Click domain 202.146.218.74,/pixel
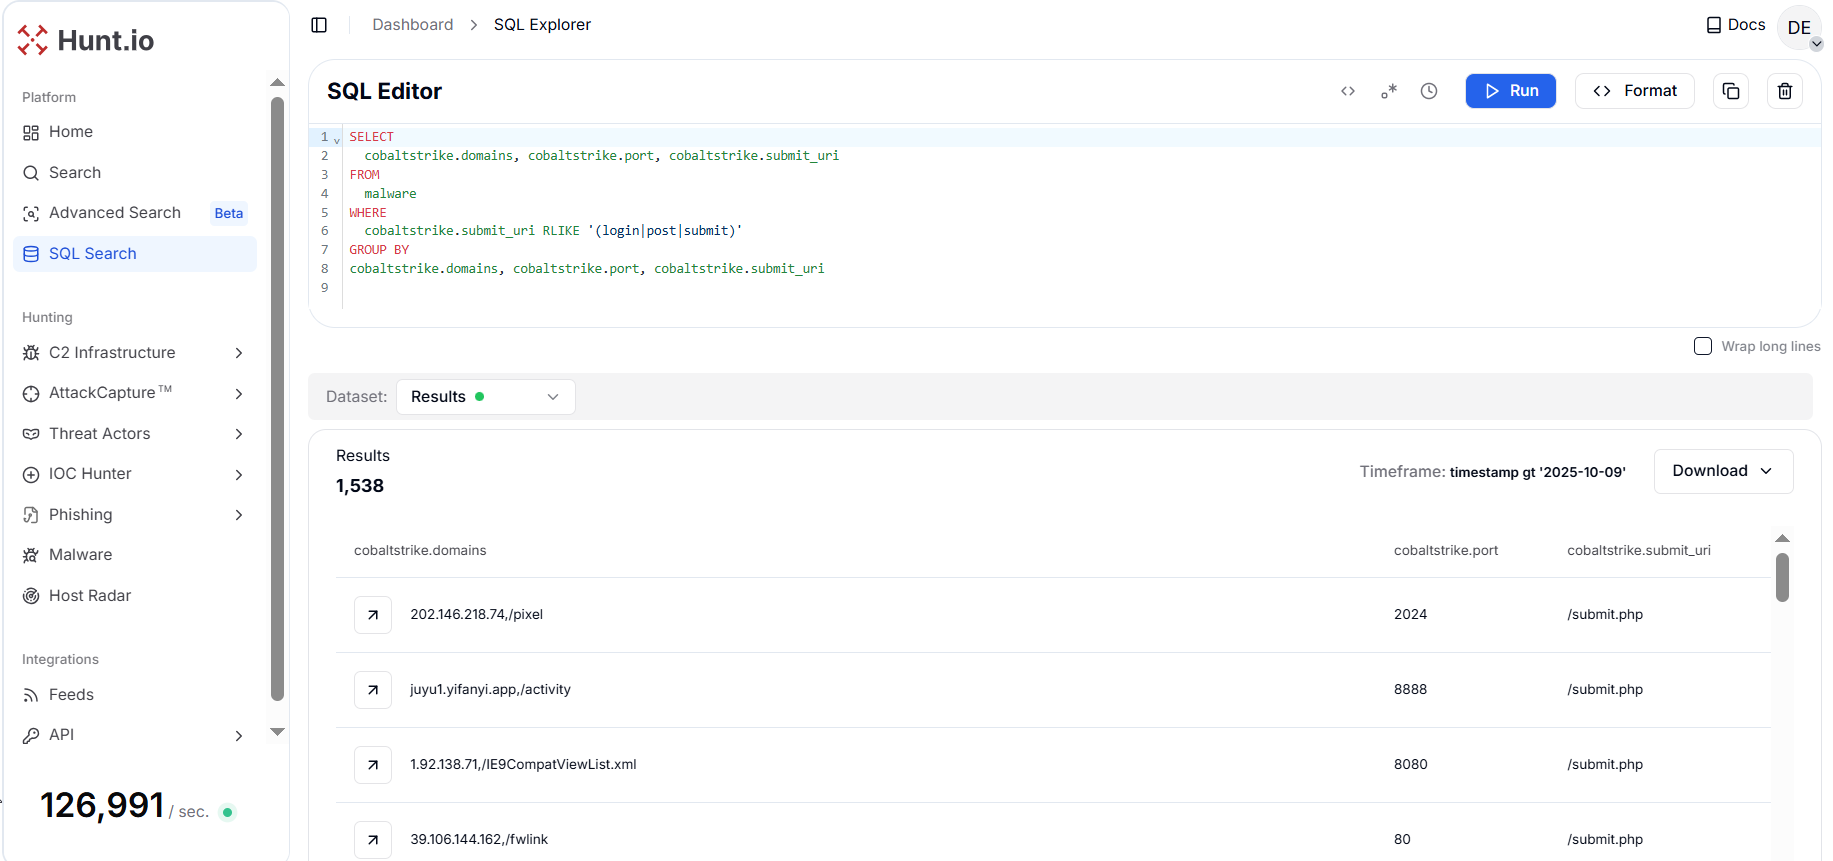 tap(477, 615)
